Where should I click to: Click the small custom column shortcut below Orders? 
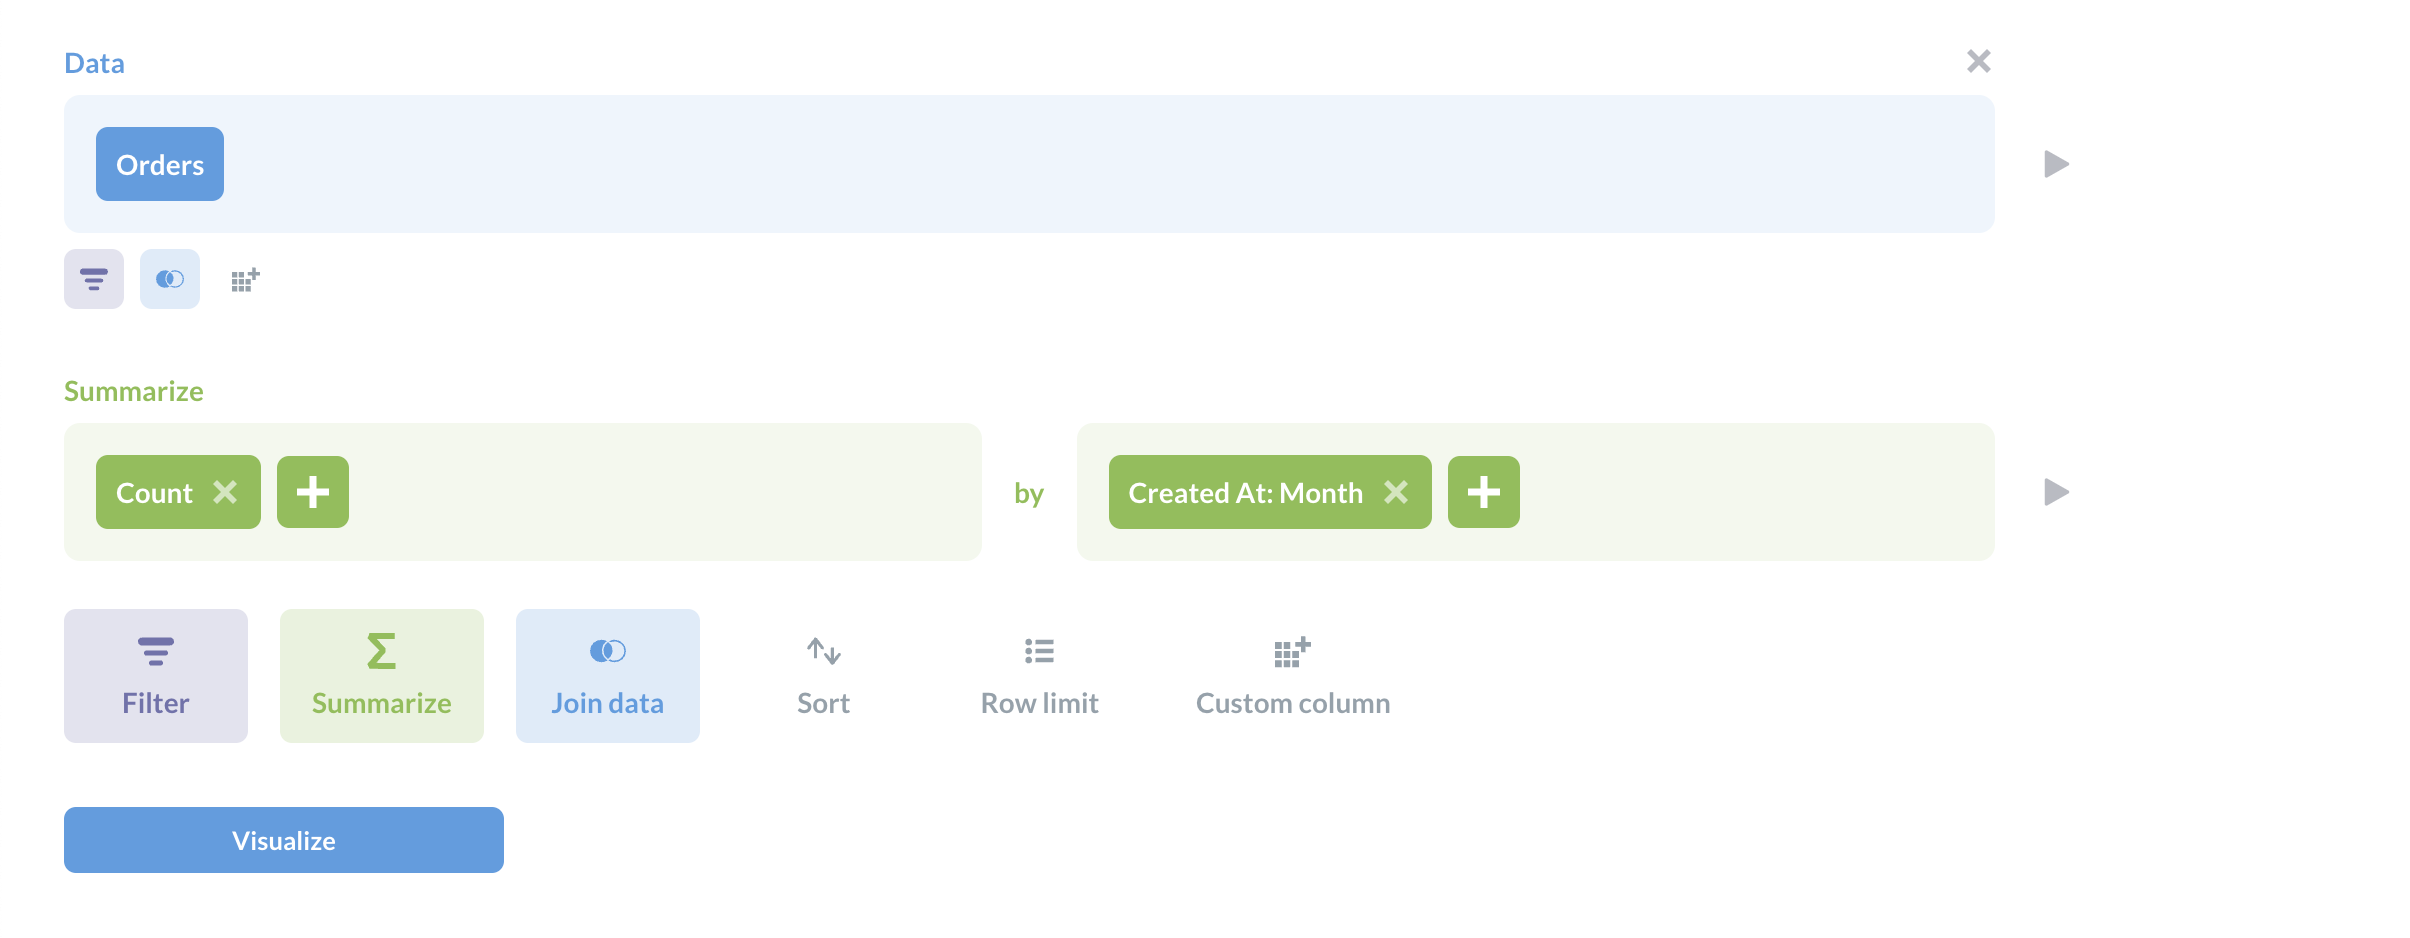tap(244, 279)
